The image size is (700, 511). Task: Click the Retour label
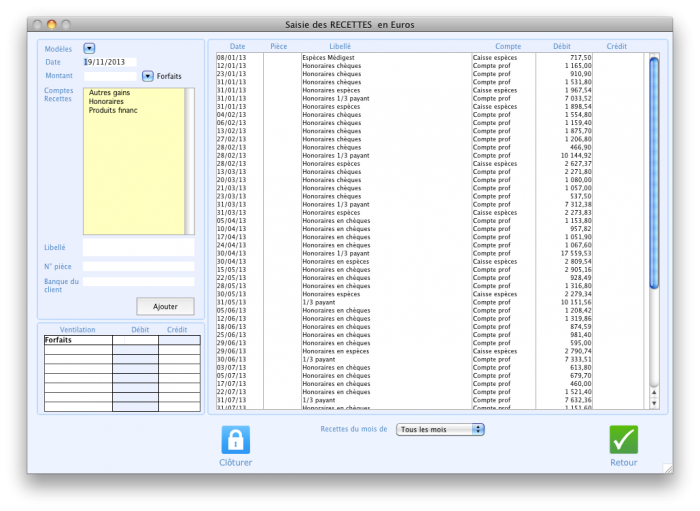click(x=624, y=462)
